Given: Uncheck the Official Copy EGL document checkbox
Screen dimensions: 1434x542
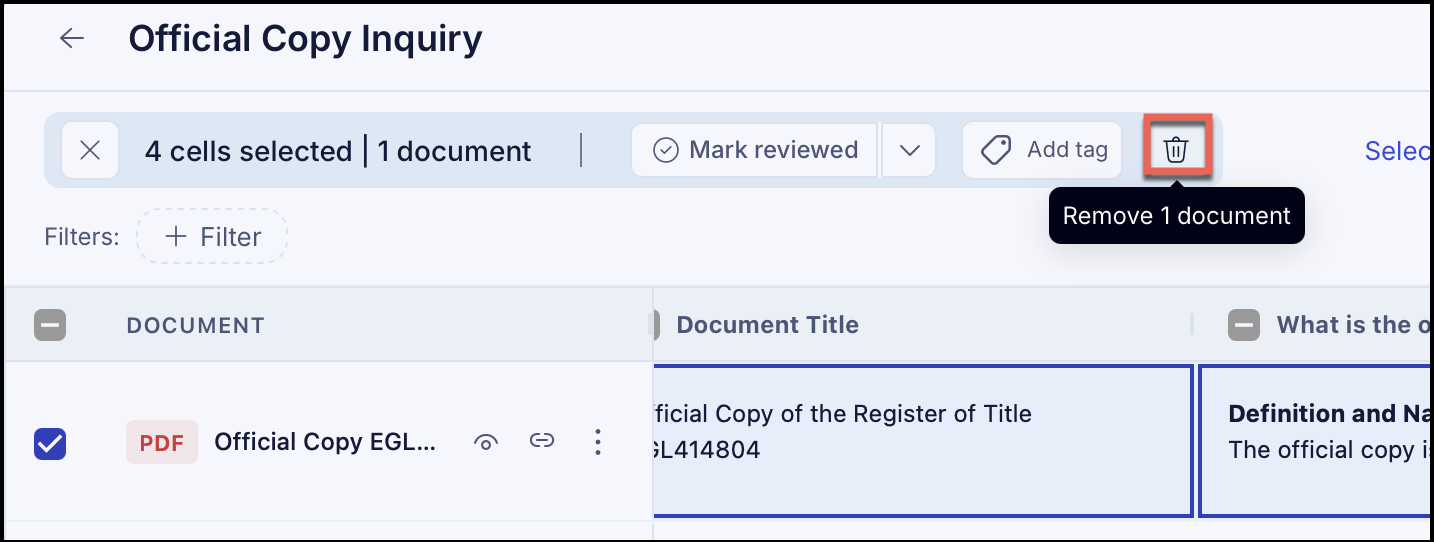Looking at the screenshot, I should coord(50,443).
